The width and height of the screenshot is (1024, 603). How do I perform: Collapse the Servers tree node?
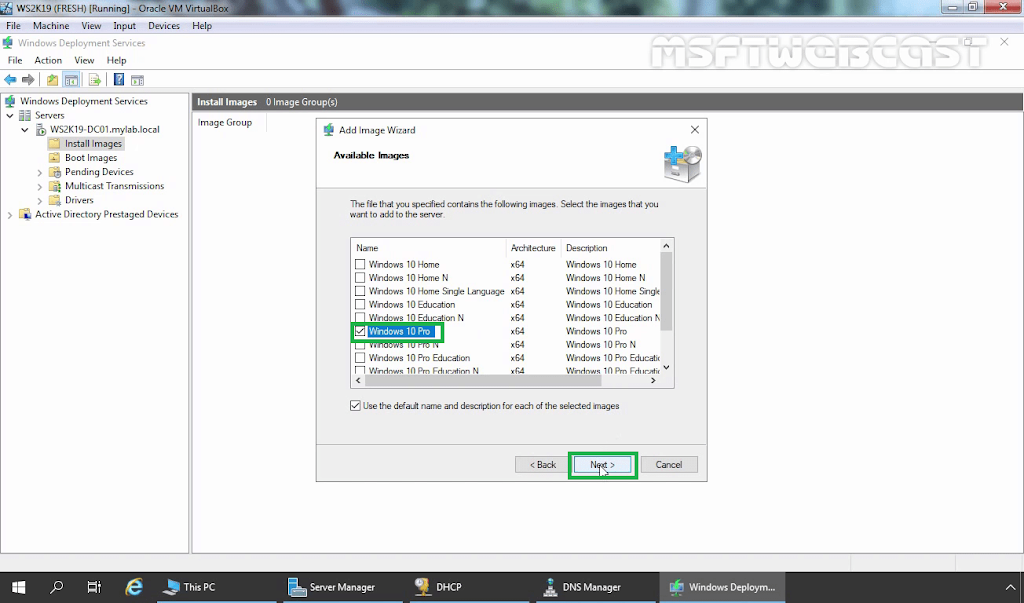(10, 115)
